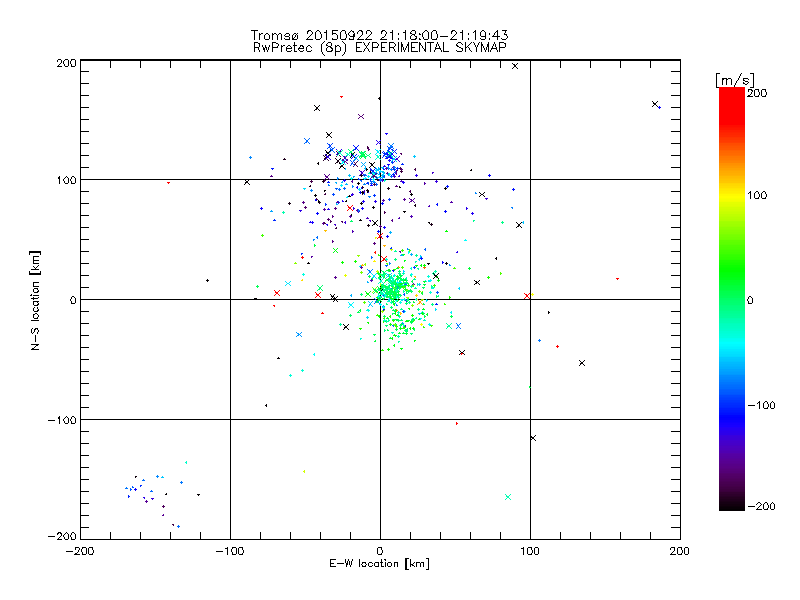The height and width of the screenshot is (600, 800).
Task: Click the 'N-S location [km]' axis label
Action: pyautogui.click(x=35, y=300)
